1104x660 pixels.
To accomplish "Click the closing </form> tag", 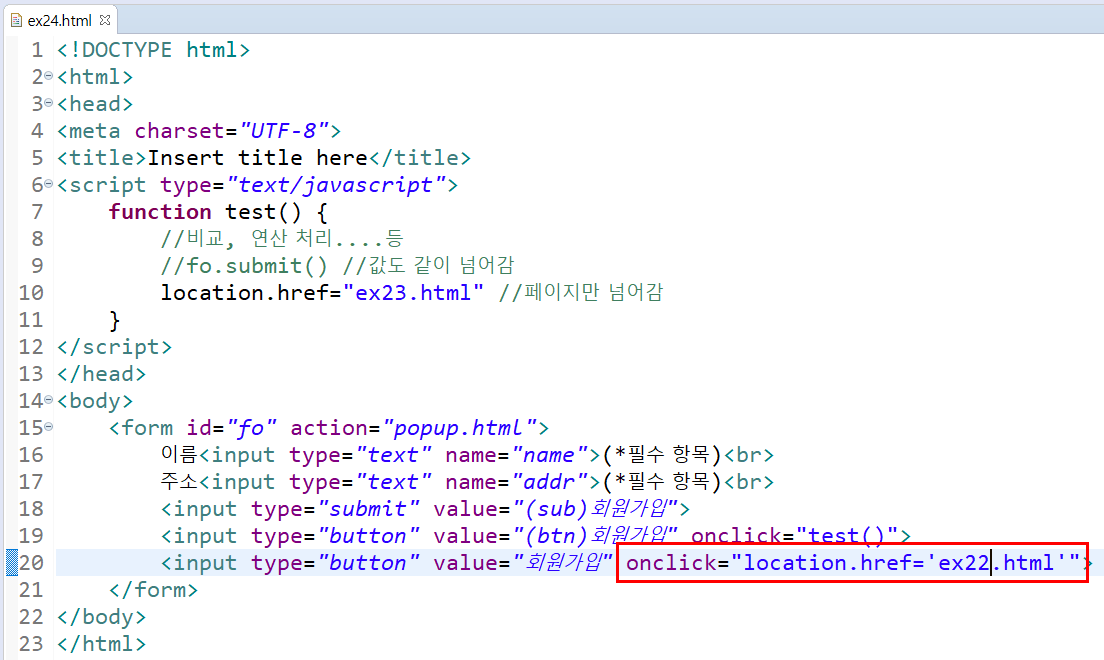I will 153,590.
